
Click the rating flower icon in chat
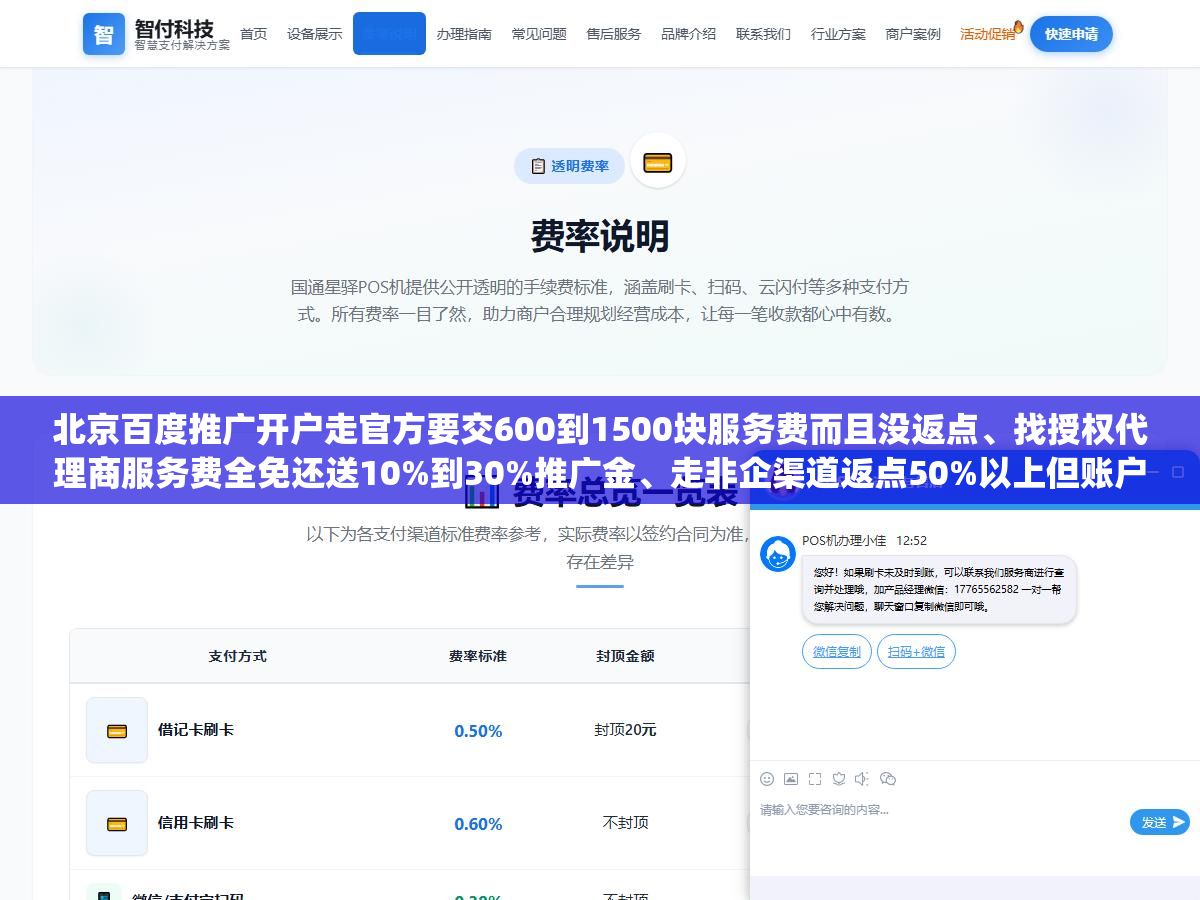click(839, 779)
